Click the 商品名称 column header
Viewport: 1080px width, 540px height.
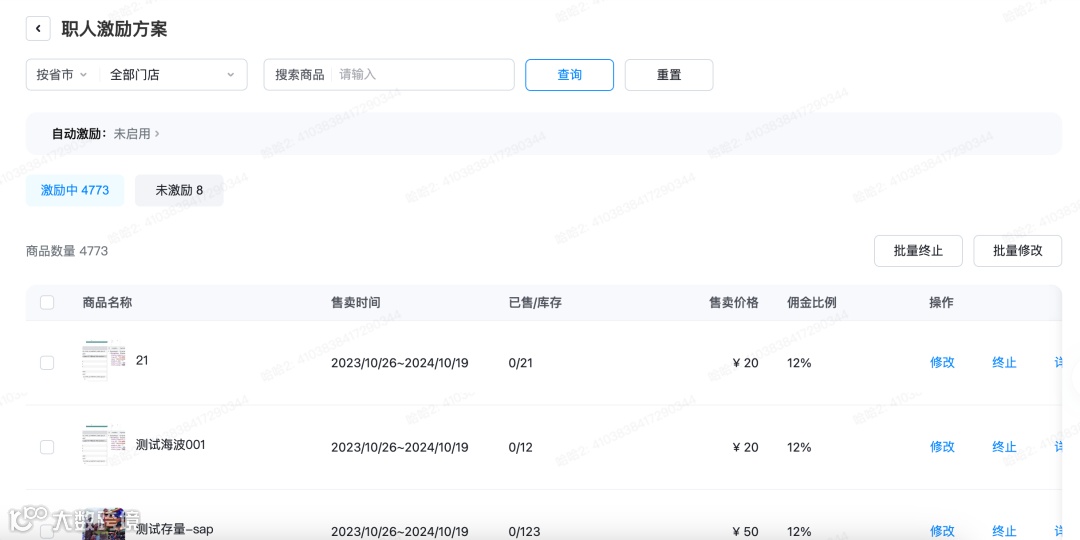[107, 302]
